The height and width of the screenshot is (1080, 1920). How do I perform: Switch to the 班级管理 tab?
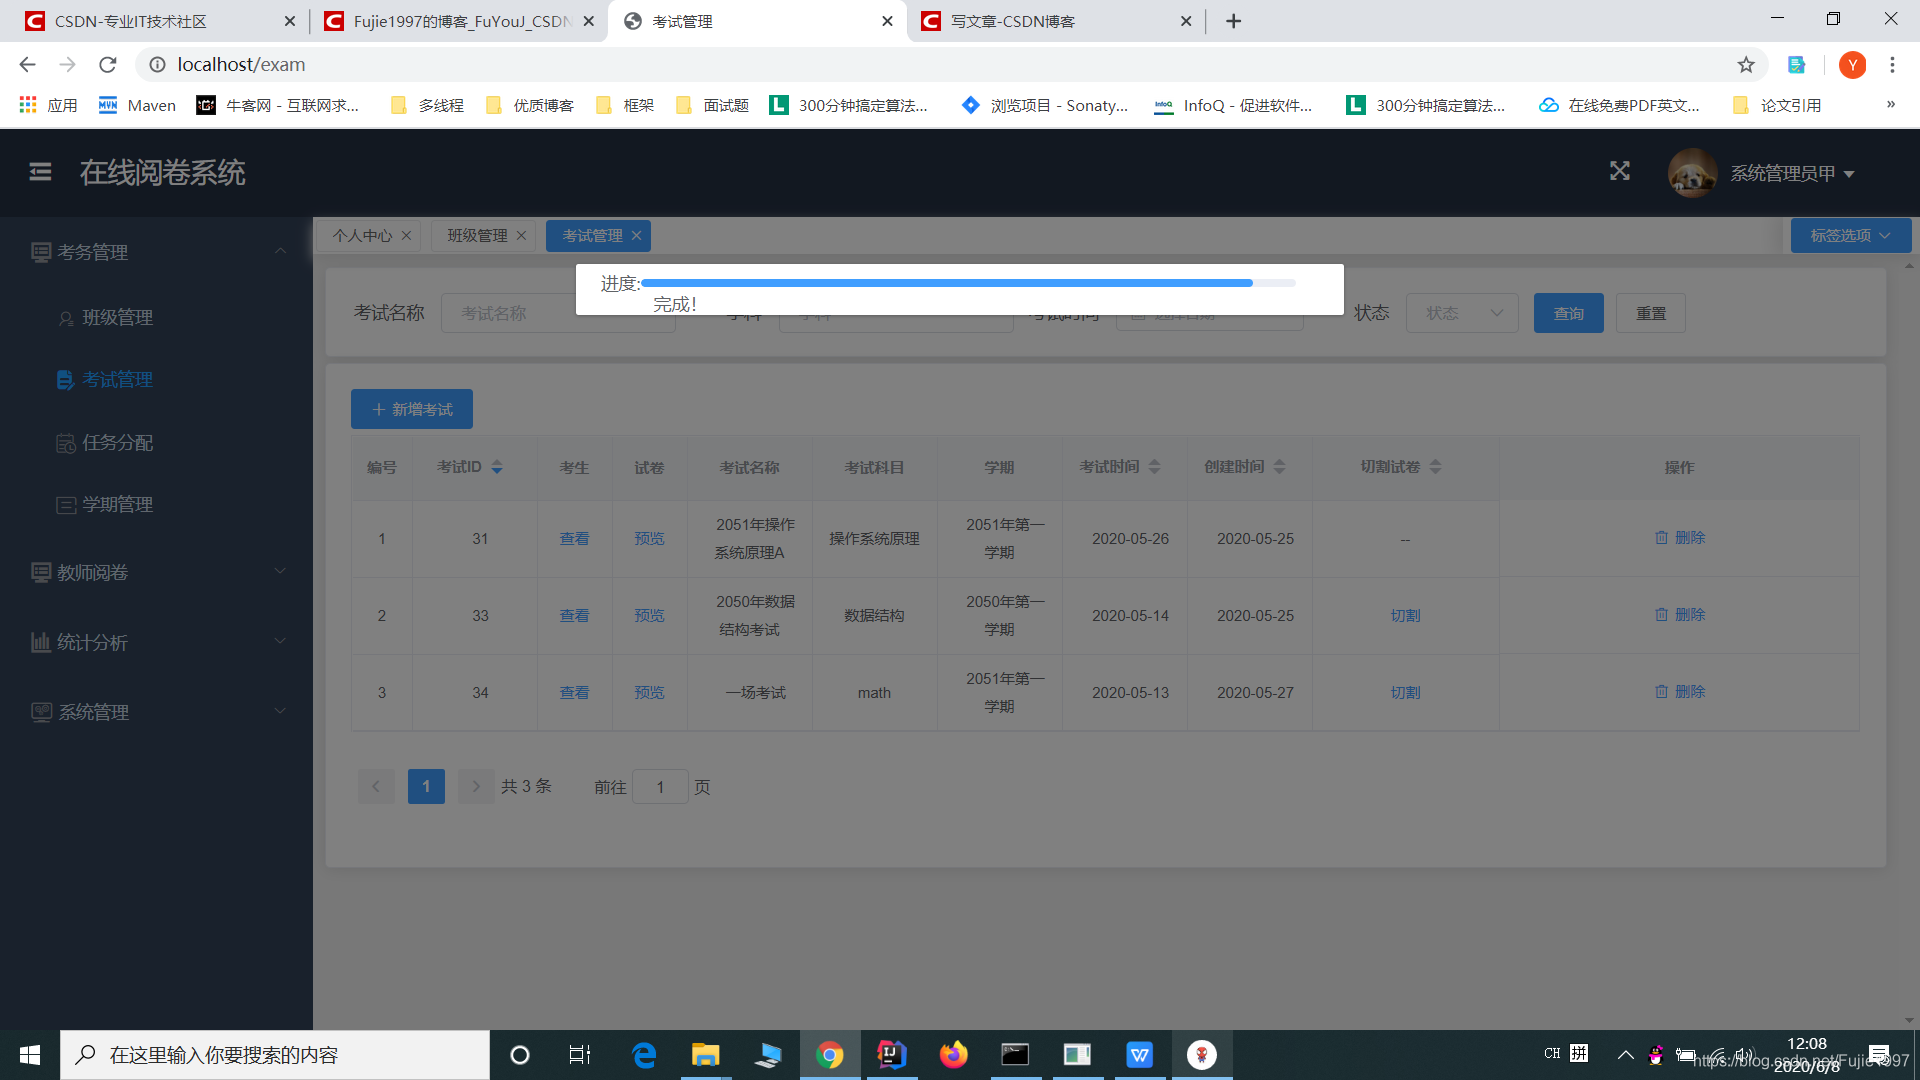(x=477, y=236)
